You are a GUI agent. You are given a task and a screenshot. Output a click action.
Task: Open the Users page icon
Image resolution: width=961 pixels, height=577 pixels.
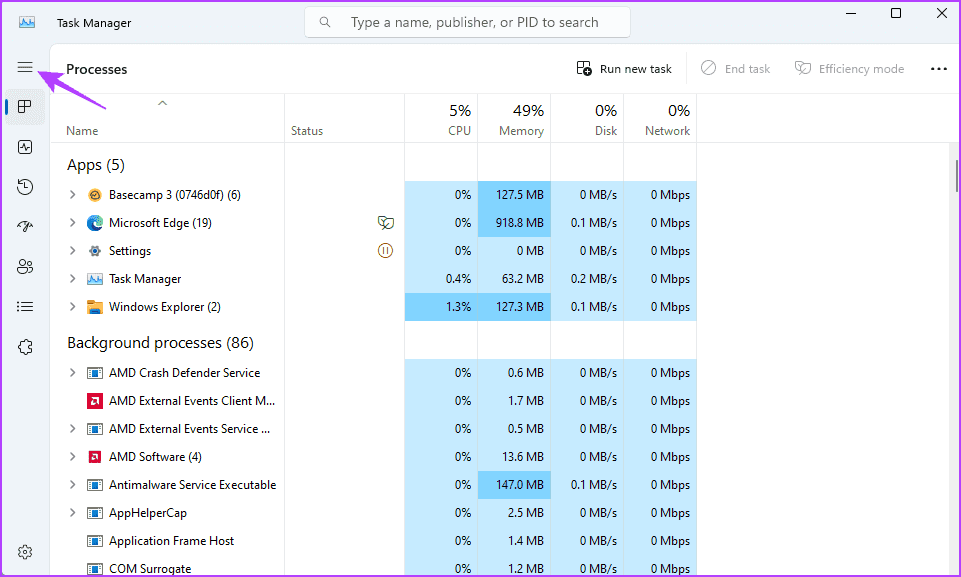tap(25, 267)
